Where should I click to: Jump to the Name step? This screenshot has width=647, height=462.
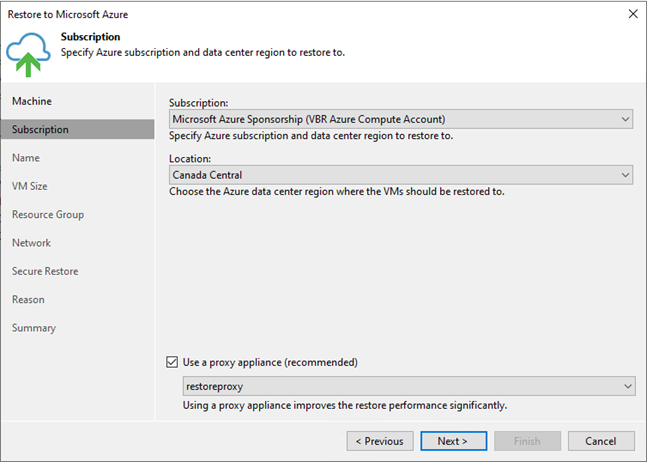26,158
